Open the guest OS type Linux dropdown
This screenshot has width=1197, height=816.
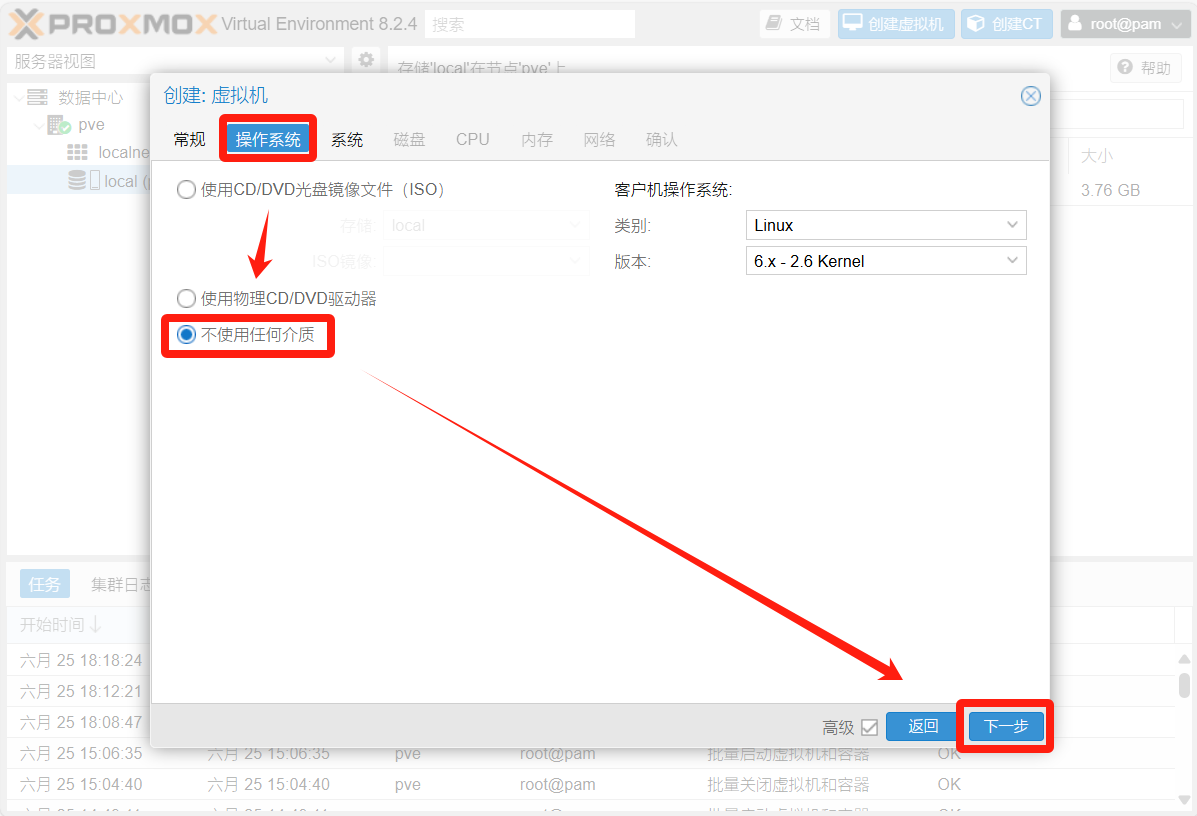pyautogui.click(x=885, y=225)
